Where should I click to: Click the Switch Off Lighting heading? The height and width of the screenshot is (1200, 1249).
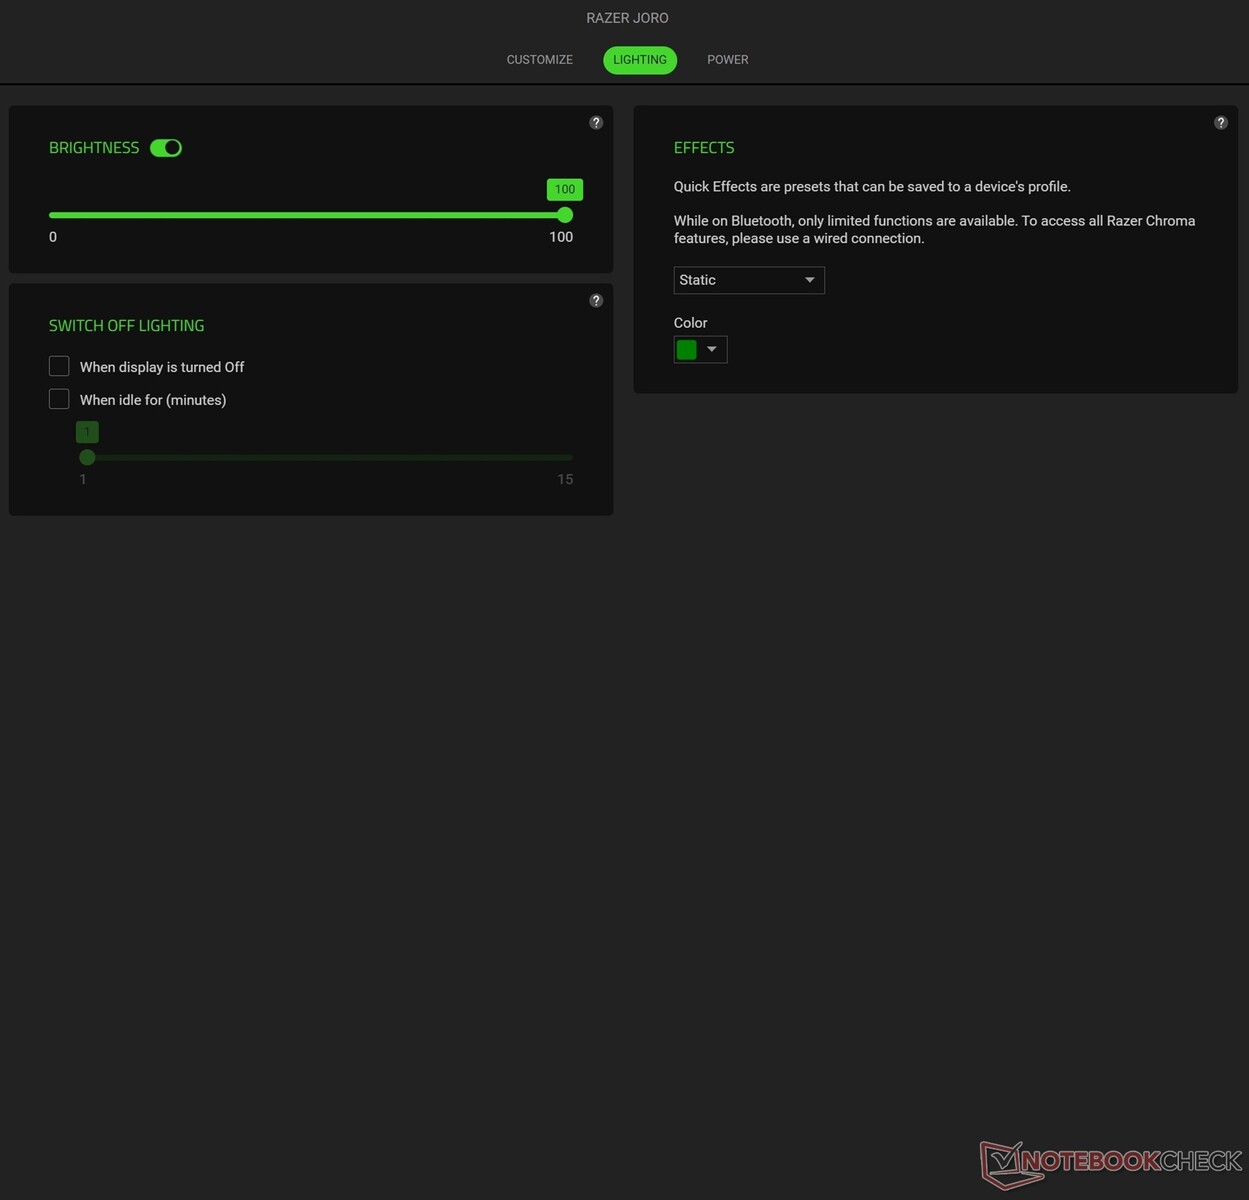click(x=127, y=326)
